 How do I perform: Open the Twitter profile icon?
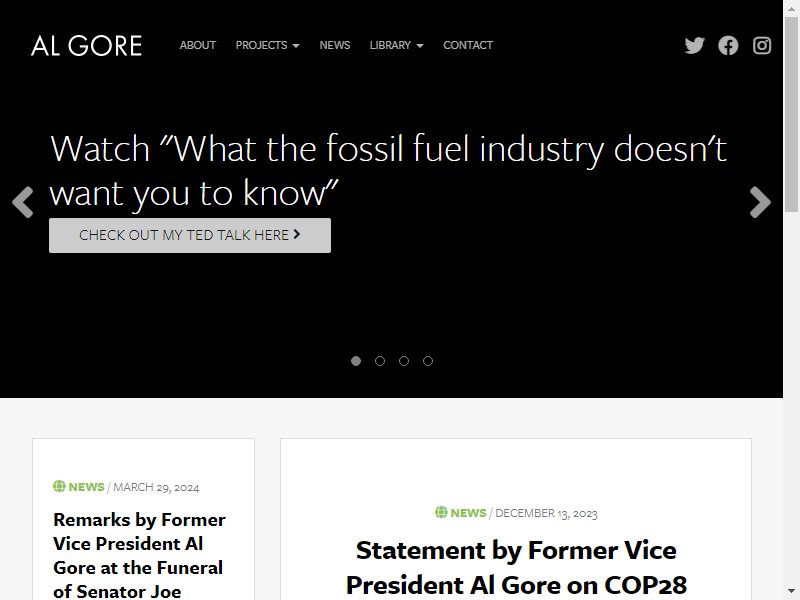[x=694, y=45]
